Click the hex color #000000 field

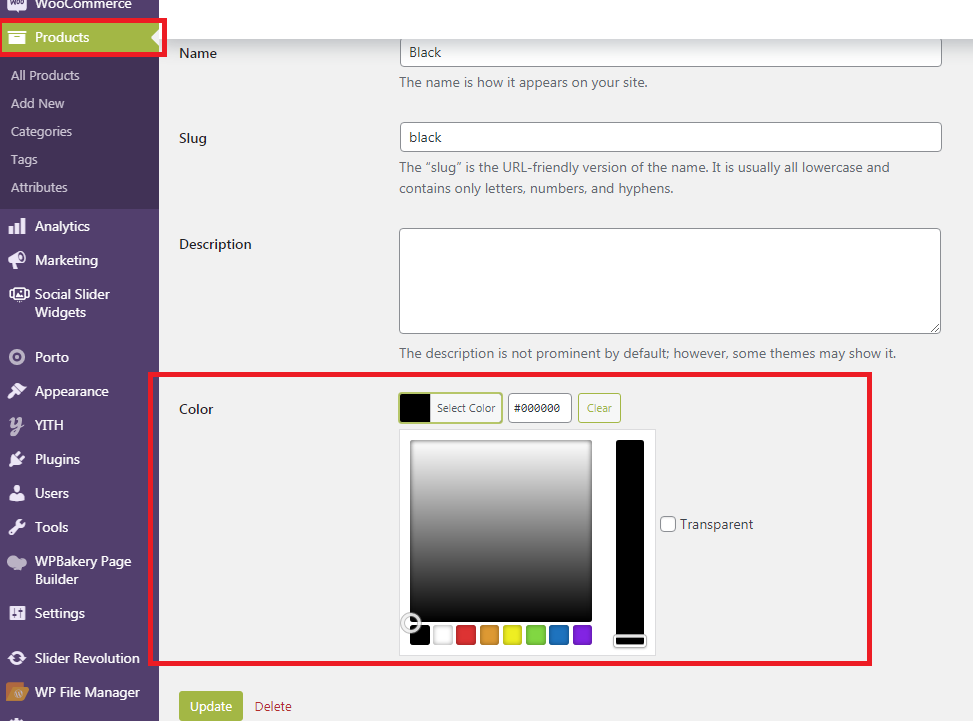coord(540,408)
